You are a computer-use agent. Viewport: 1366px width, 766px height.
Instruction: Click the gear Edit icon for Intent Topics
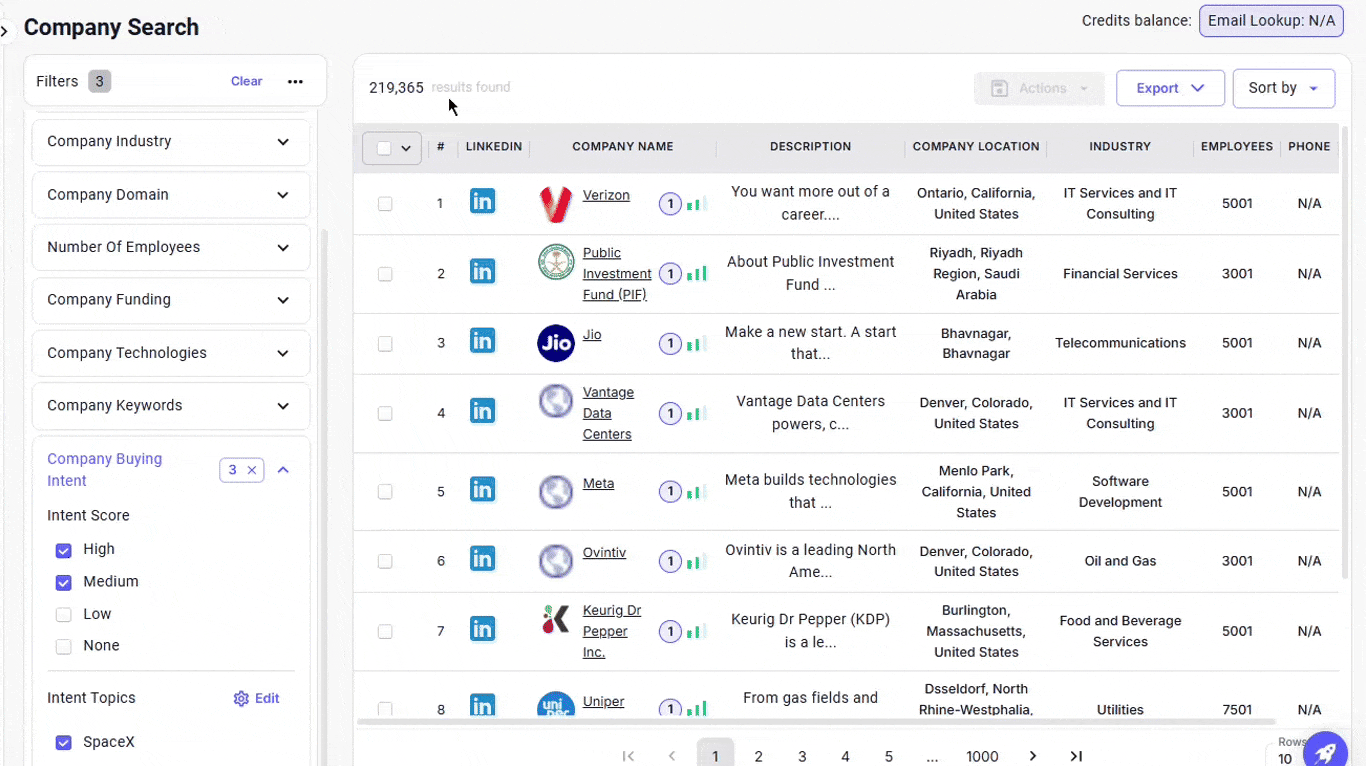[x=241, y=699]
